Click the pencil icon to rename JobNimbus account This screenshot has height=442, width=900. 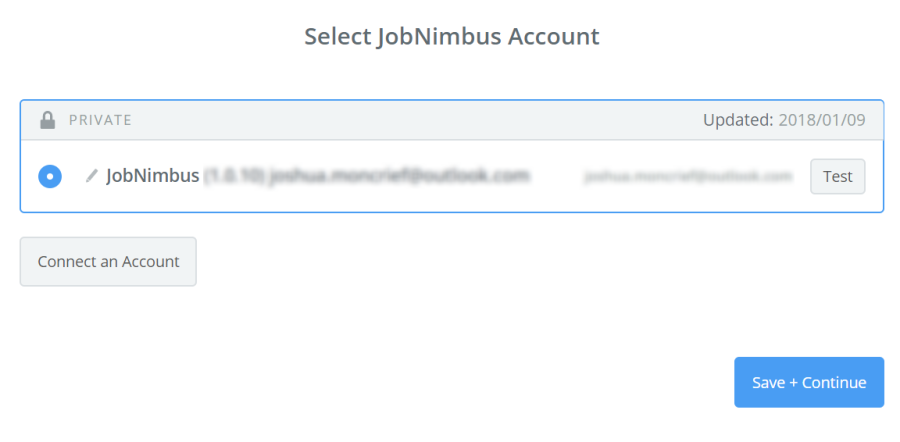coord(91,176)
